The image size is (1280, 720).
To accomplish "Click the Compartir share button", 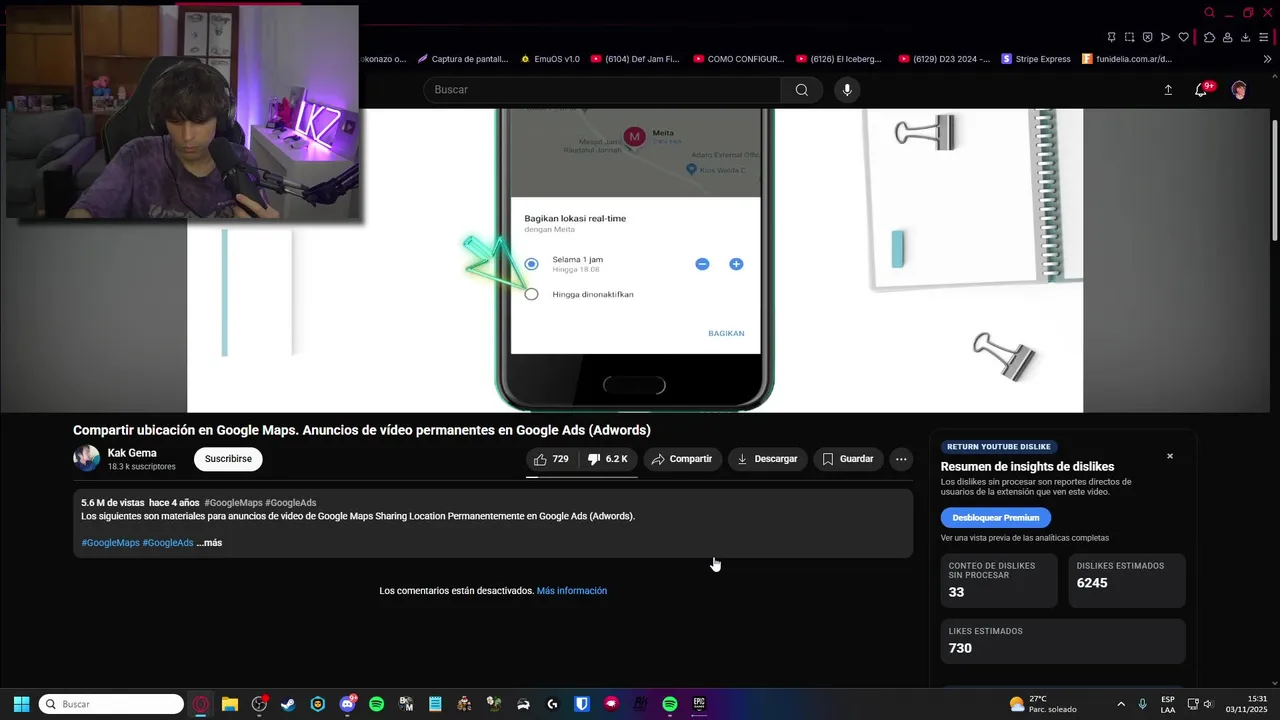I will click(x=683, y=459).
